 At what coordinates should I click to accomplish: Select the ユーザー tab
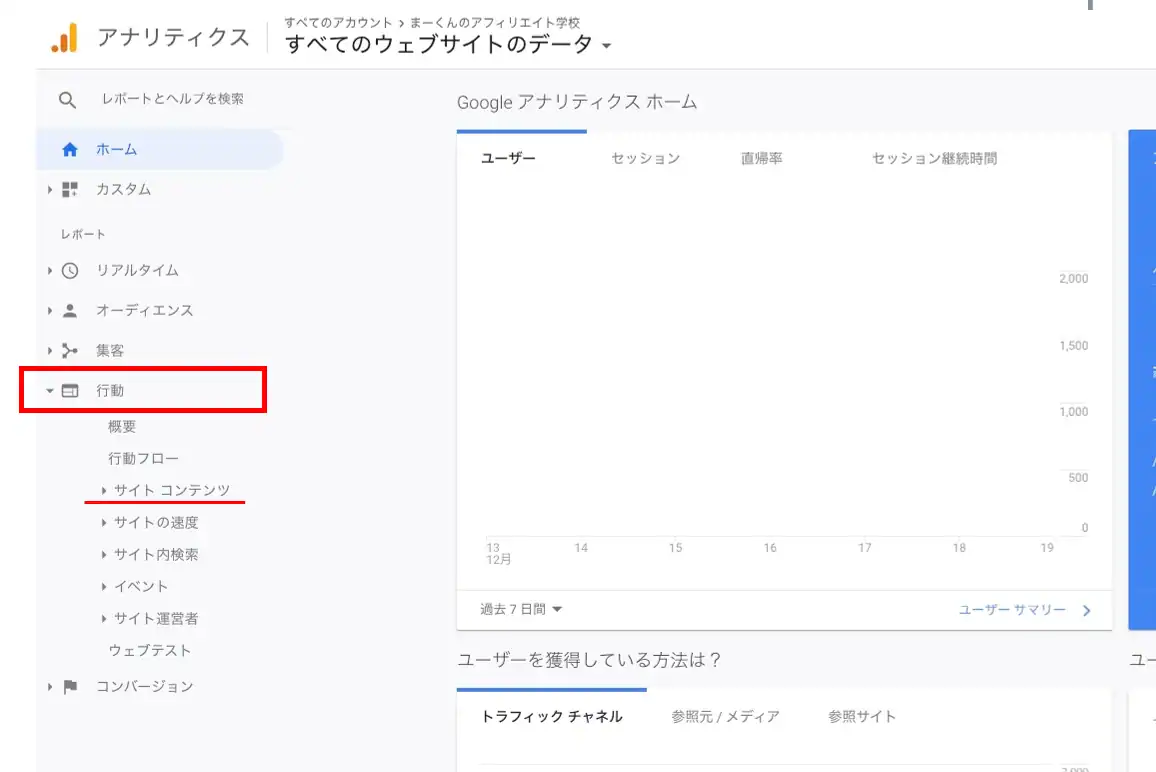pos(508,159)
